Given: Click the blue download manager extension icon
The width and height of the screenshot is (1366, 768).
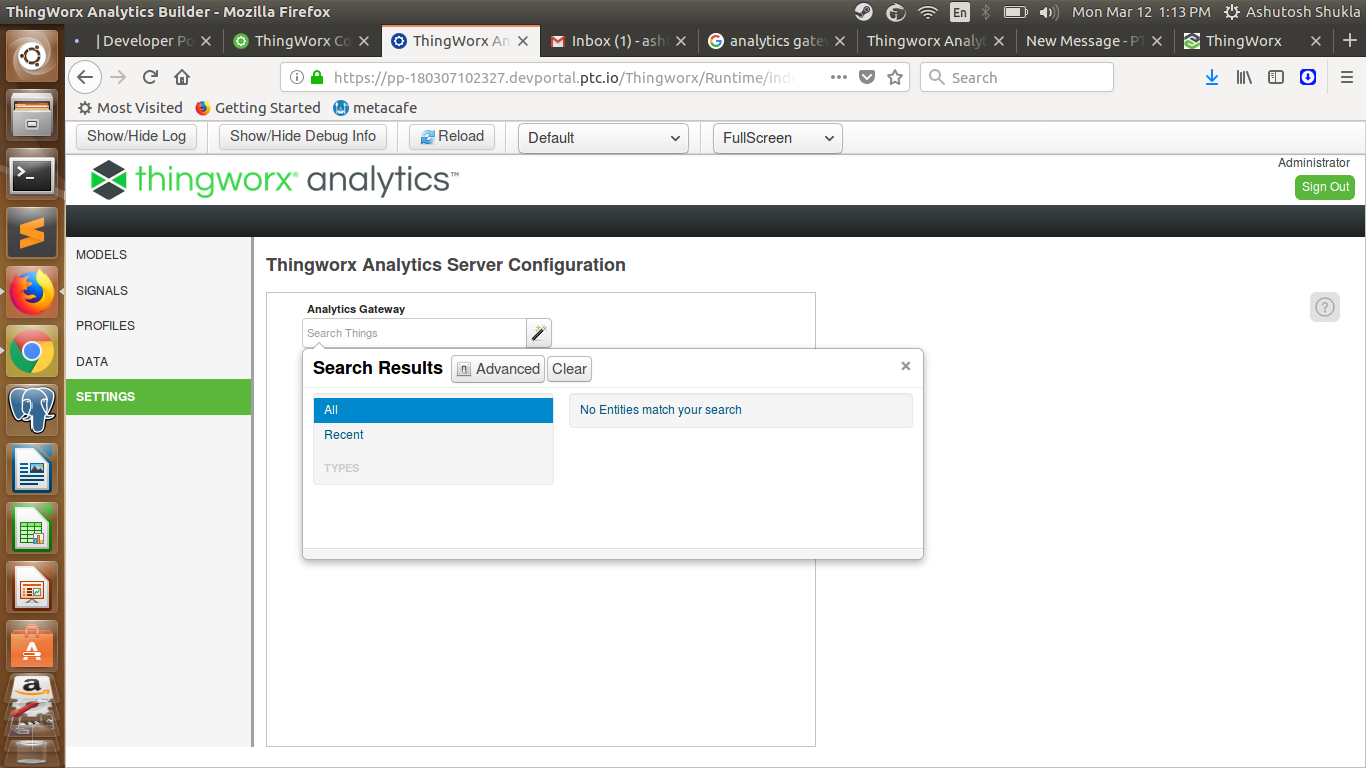Looking at the screenshot, I should (1308, 77).
